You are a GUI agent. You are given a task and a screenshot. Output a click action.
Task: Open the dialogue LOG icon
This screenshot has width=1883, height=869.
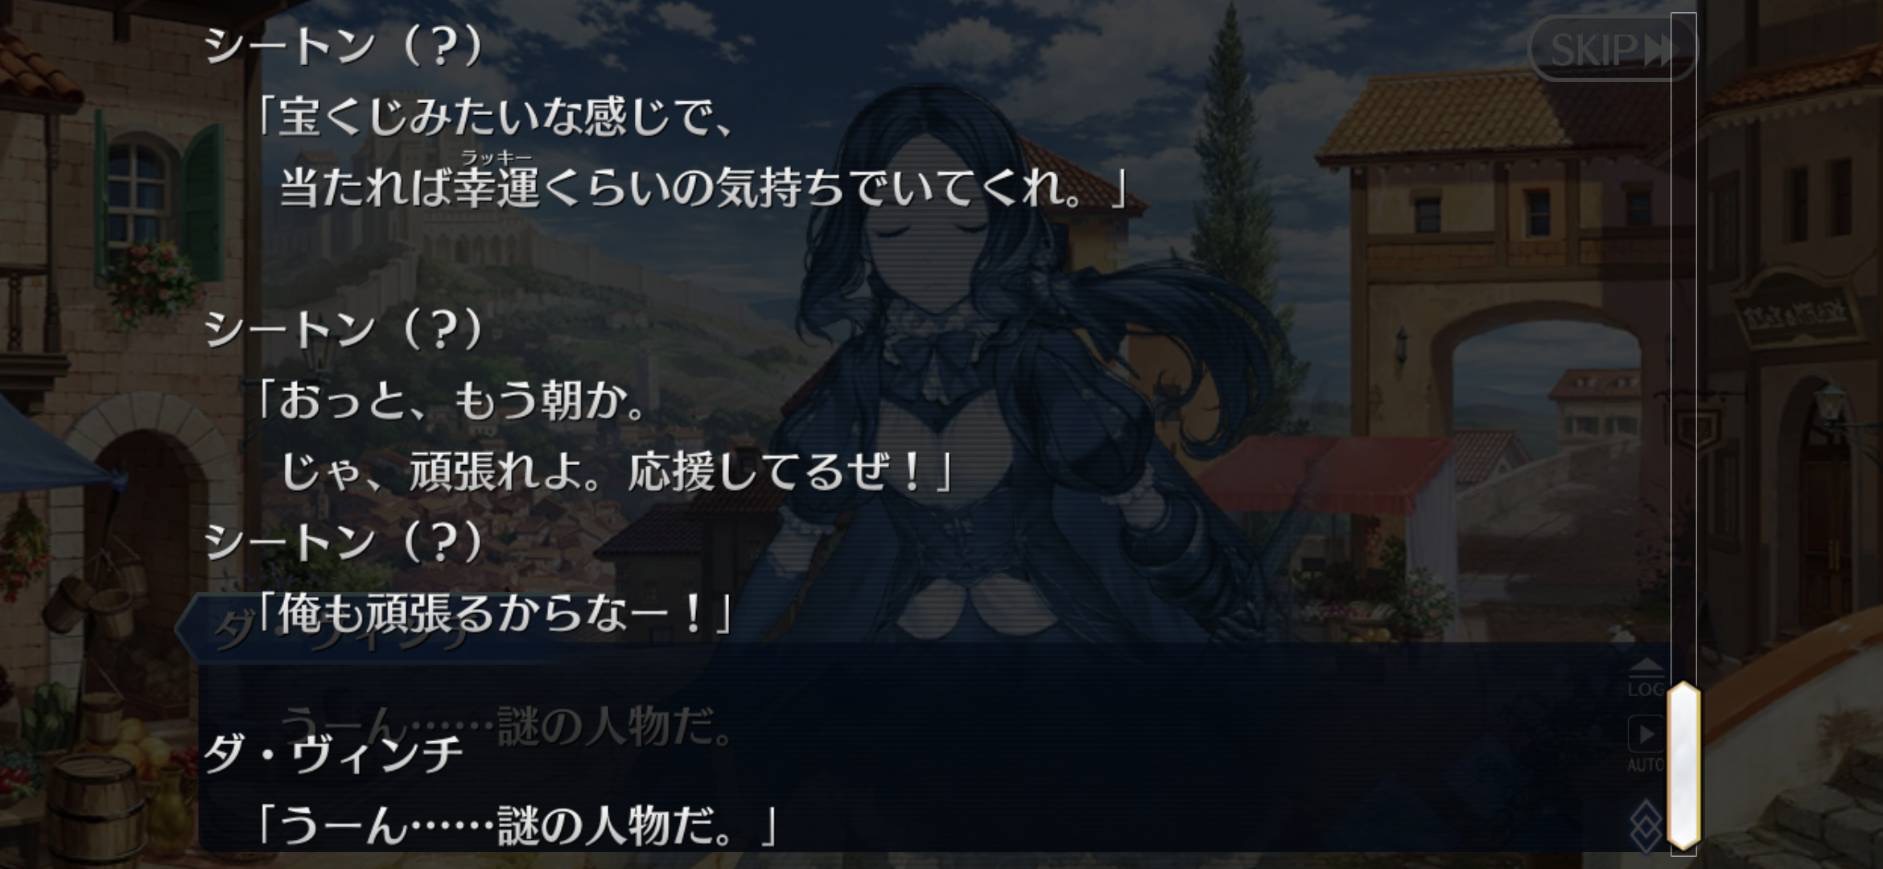pyautogui.click(x=1646, y=678)
